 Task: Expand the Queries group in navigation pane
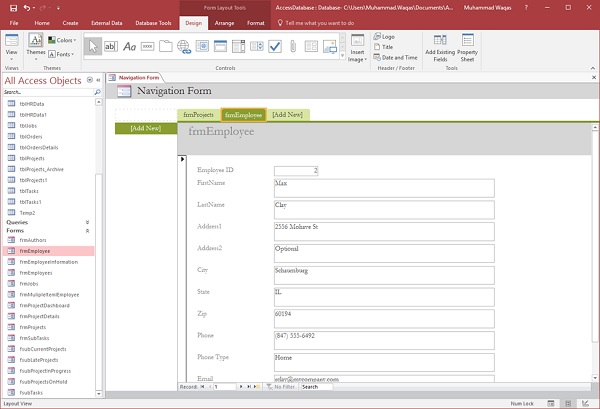click(88, 222)
